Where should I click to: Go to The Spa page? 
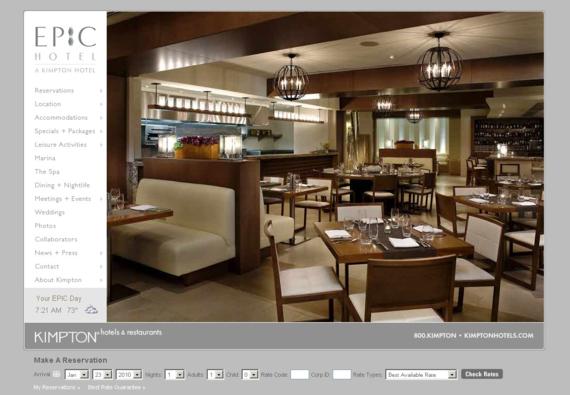(x=47, y=172)
